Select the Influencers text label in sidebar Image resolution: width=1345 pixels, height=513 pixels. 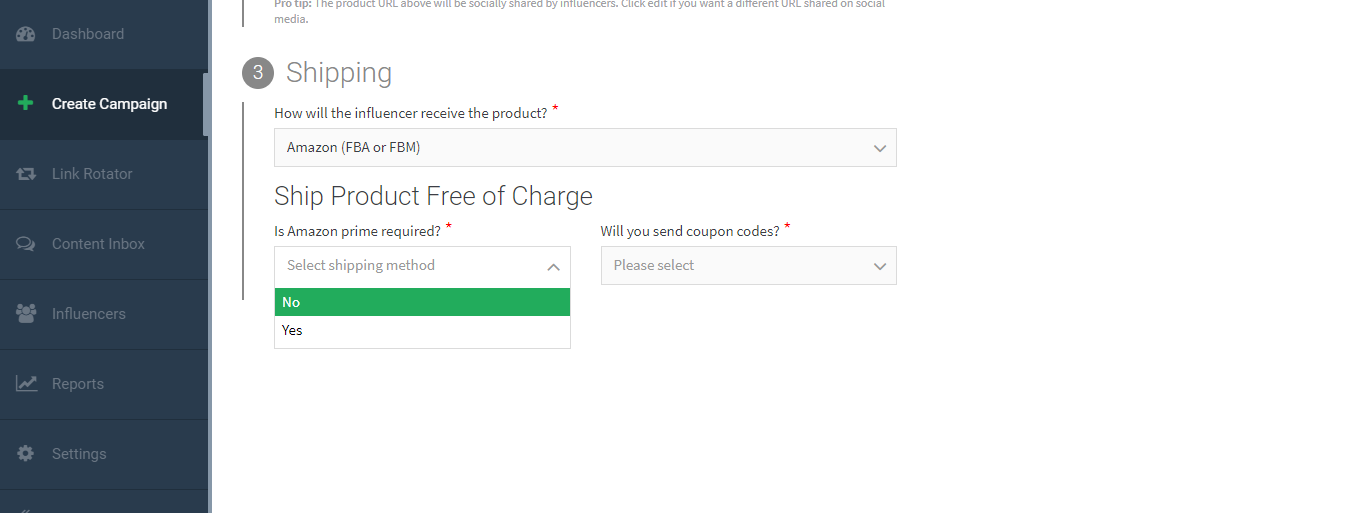point(89,314)
